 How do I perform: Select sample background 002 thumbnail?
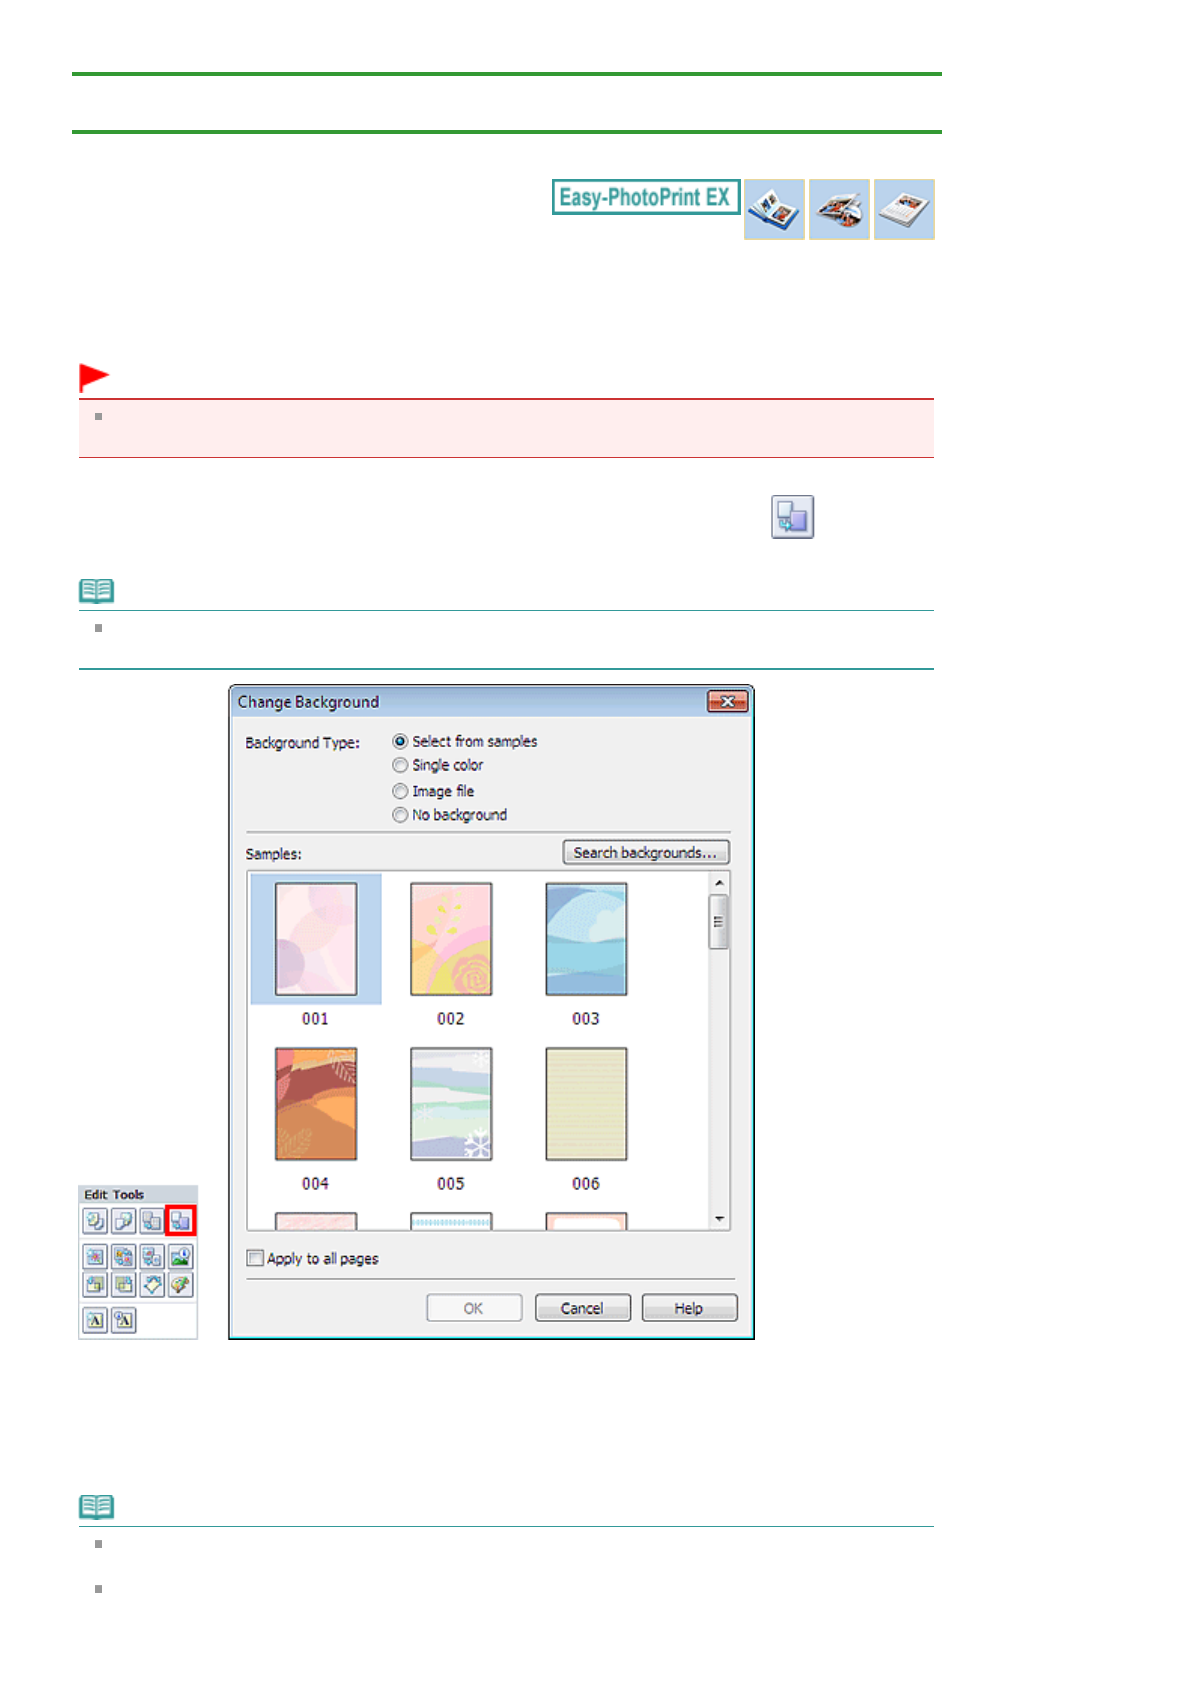pos(451,939)
